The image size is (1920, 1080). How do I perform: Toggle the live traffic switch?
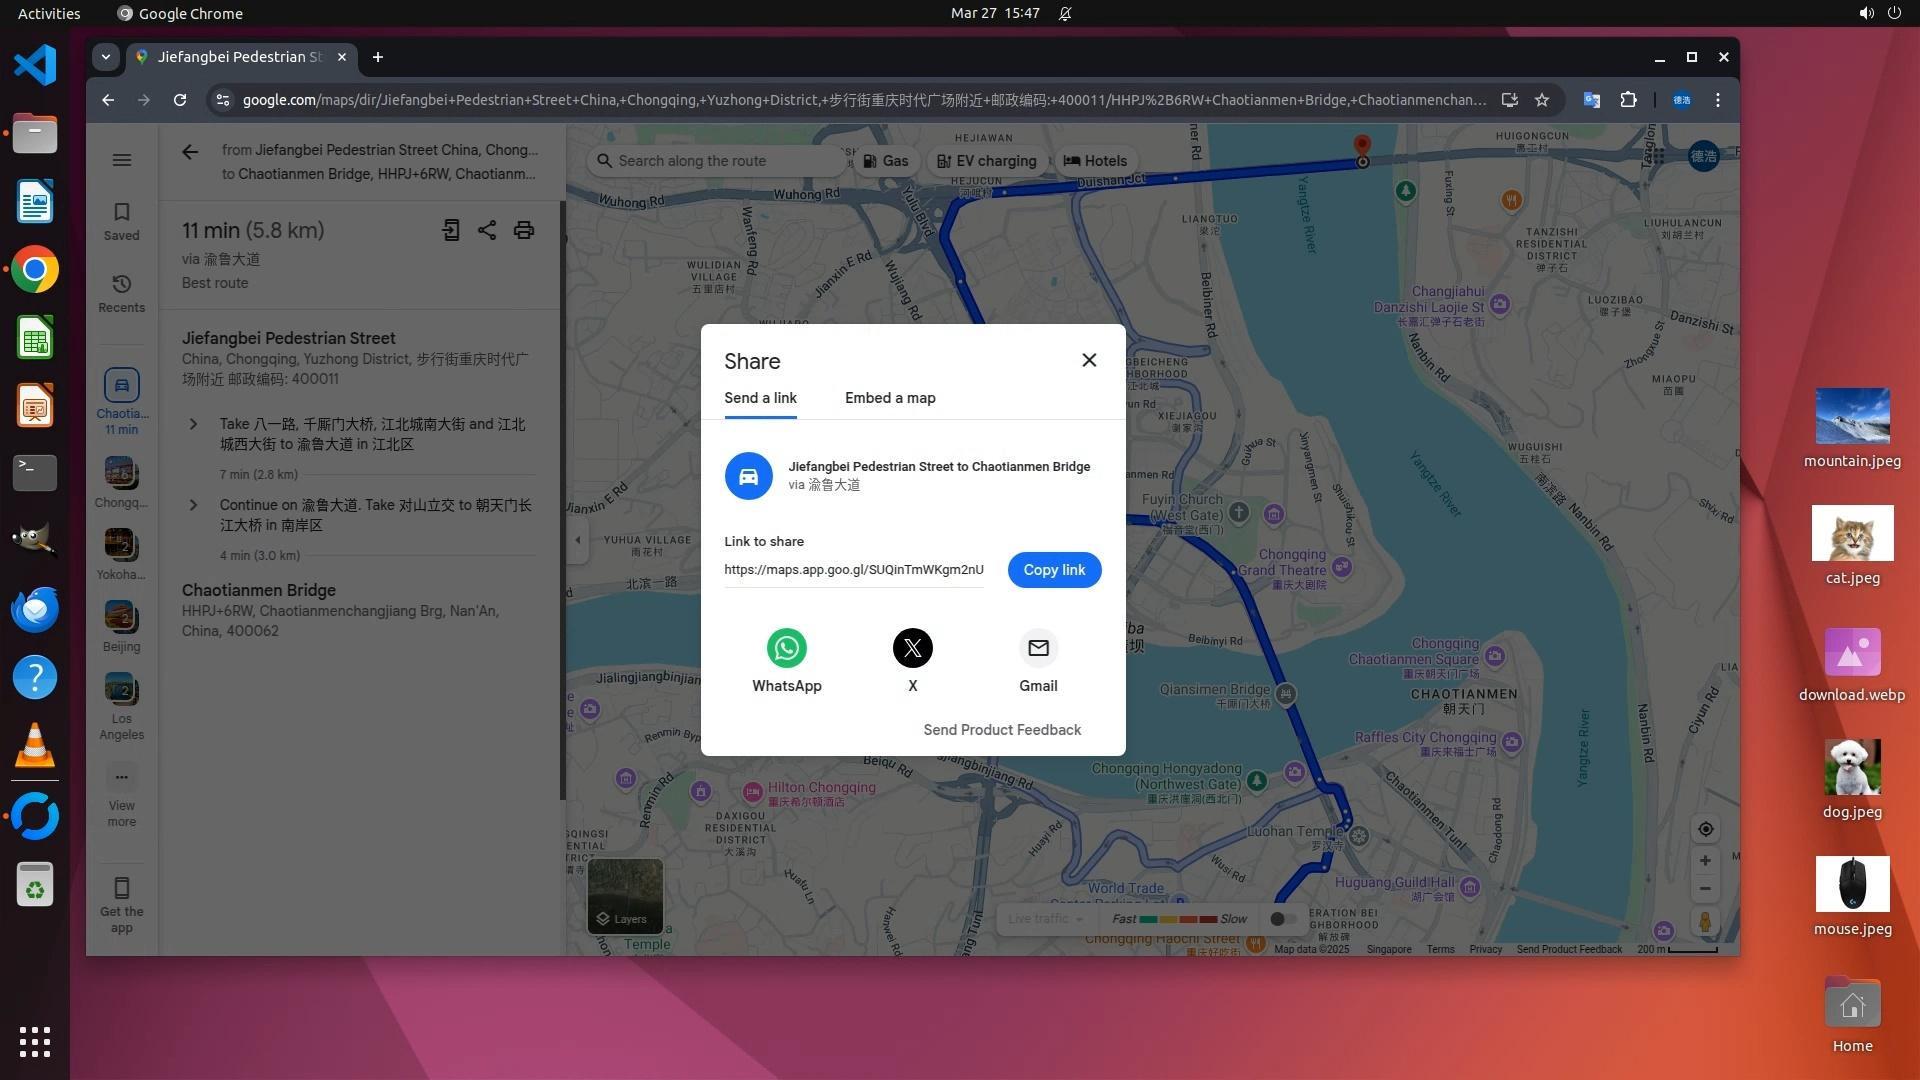click(1281, 919)
